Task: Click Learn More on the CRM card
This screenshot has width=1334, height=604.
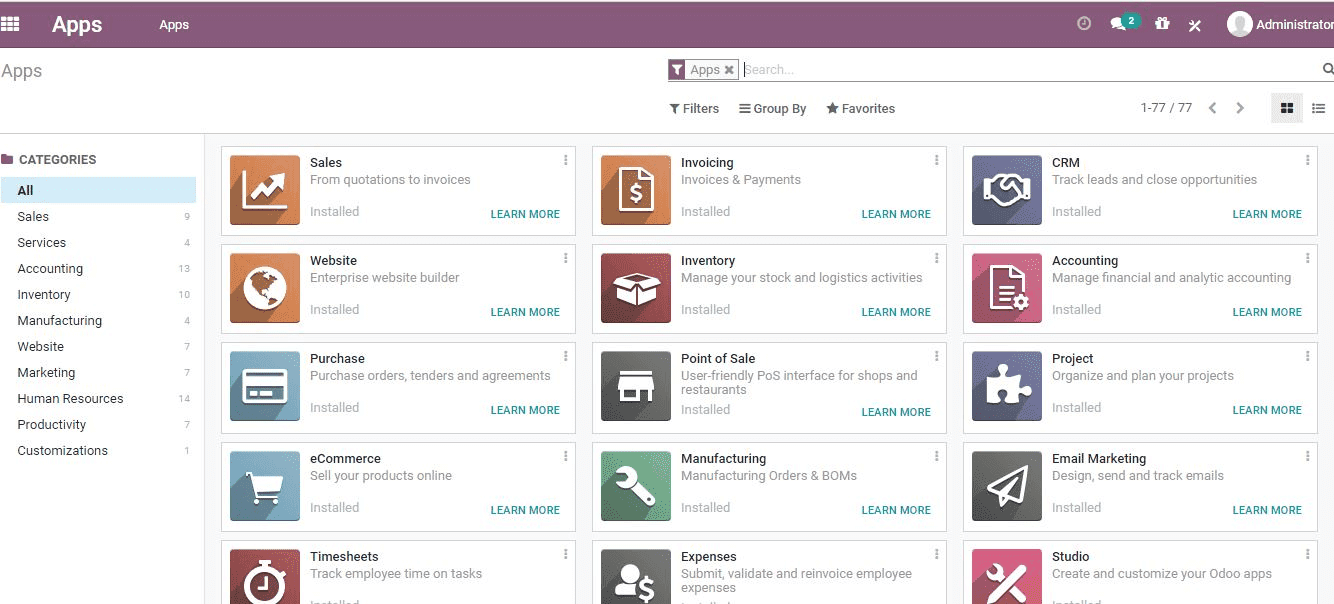Action: point(1267,214)
